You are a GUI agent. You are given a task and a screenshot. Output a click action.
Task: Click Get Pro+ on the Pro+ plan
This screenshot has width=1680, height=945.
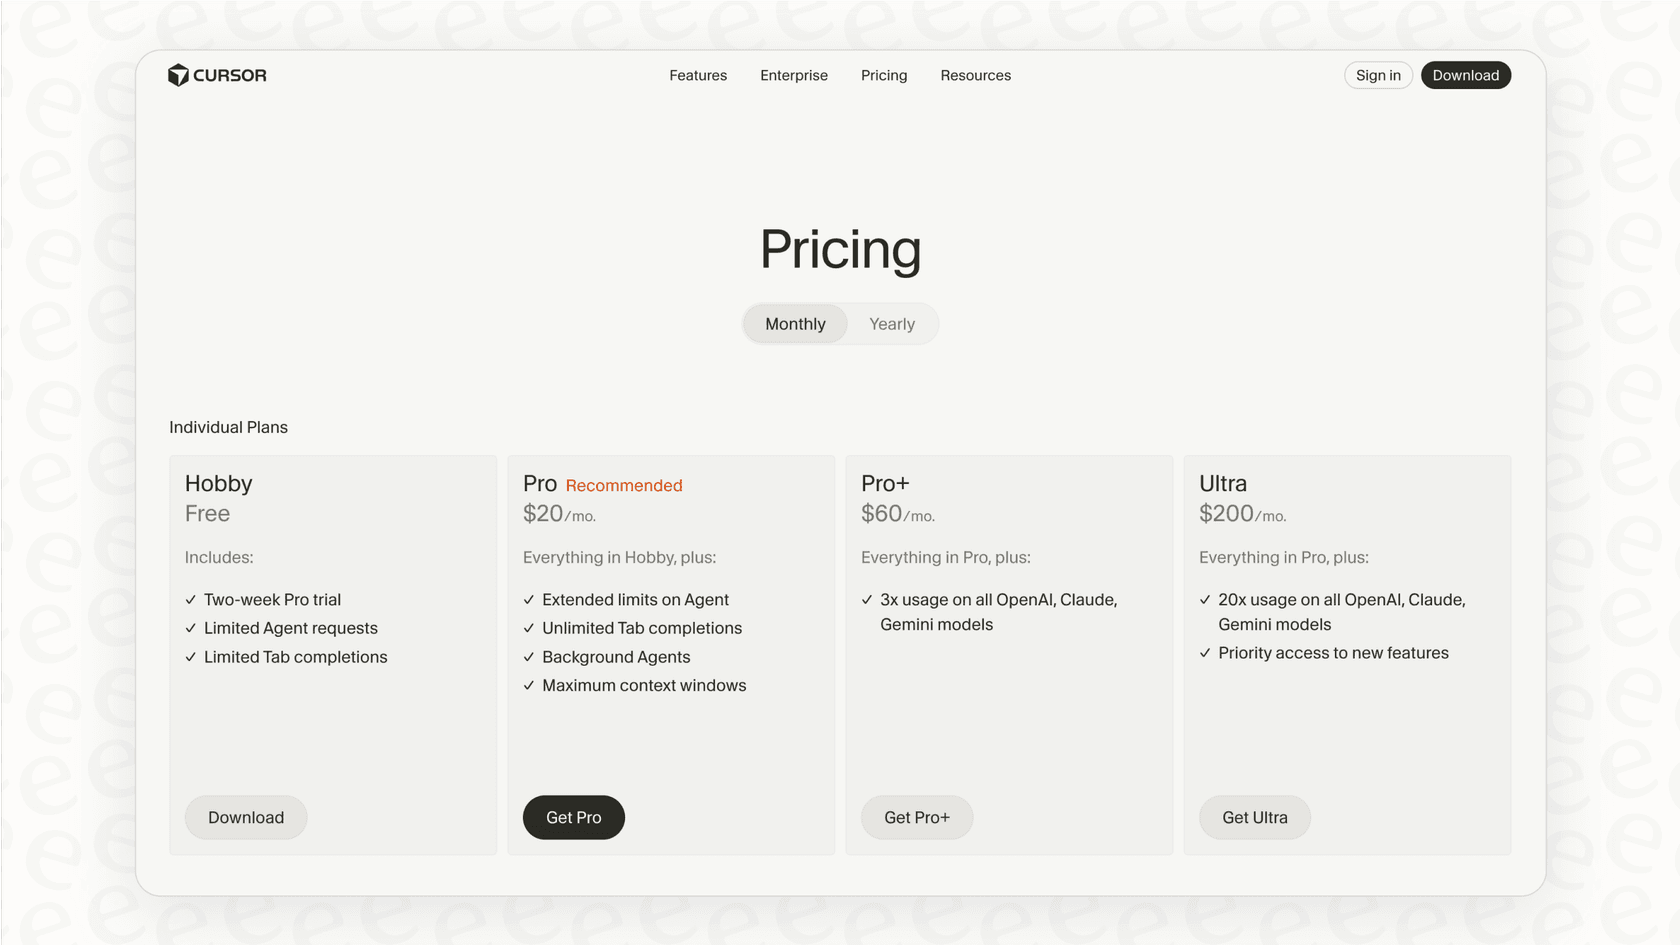point(916,817)
